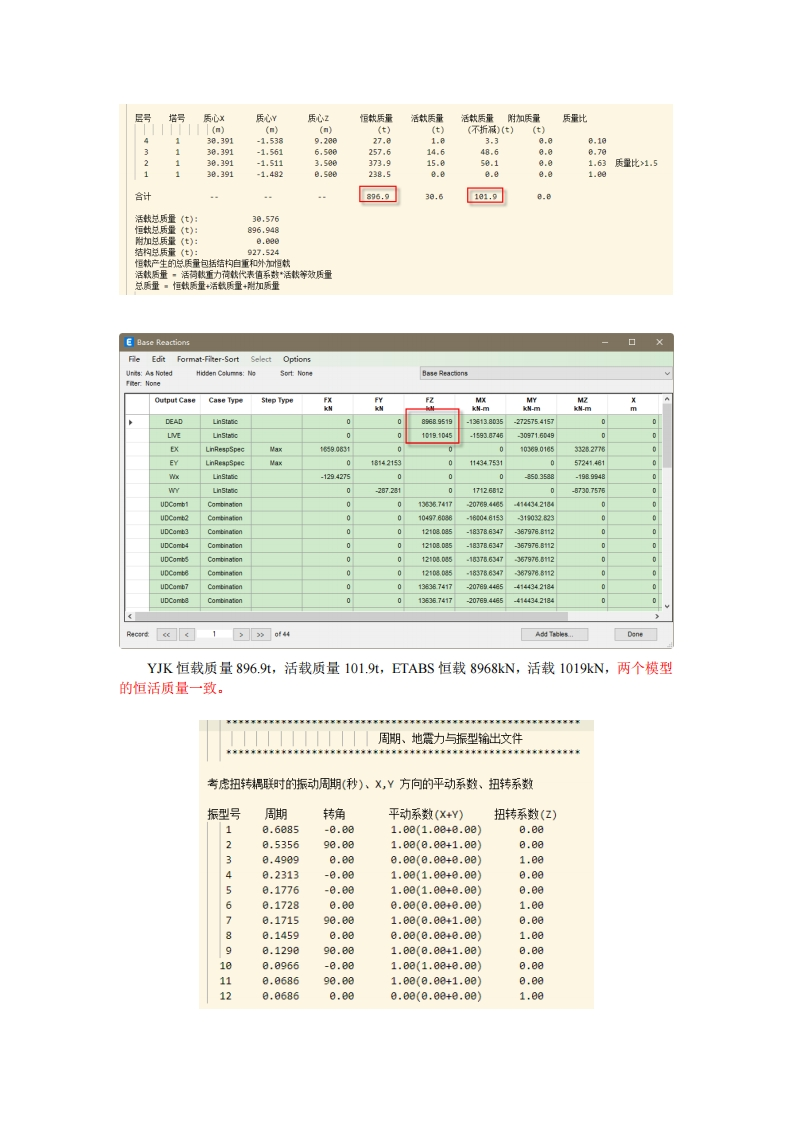Viewport: 793px width, 1122px height.
Task: Click the MZ value 57241.461
Action: tap(590, 463)
